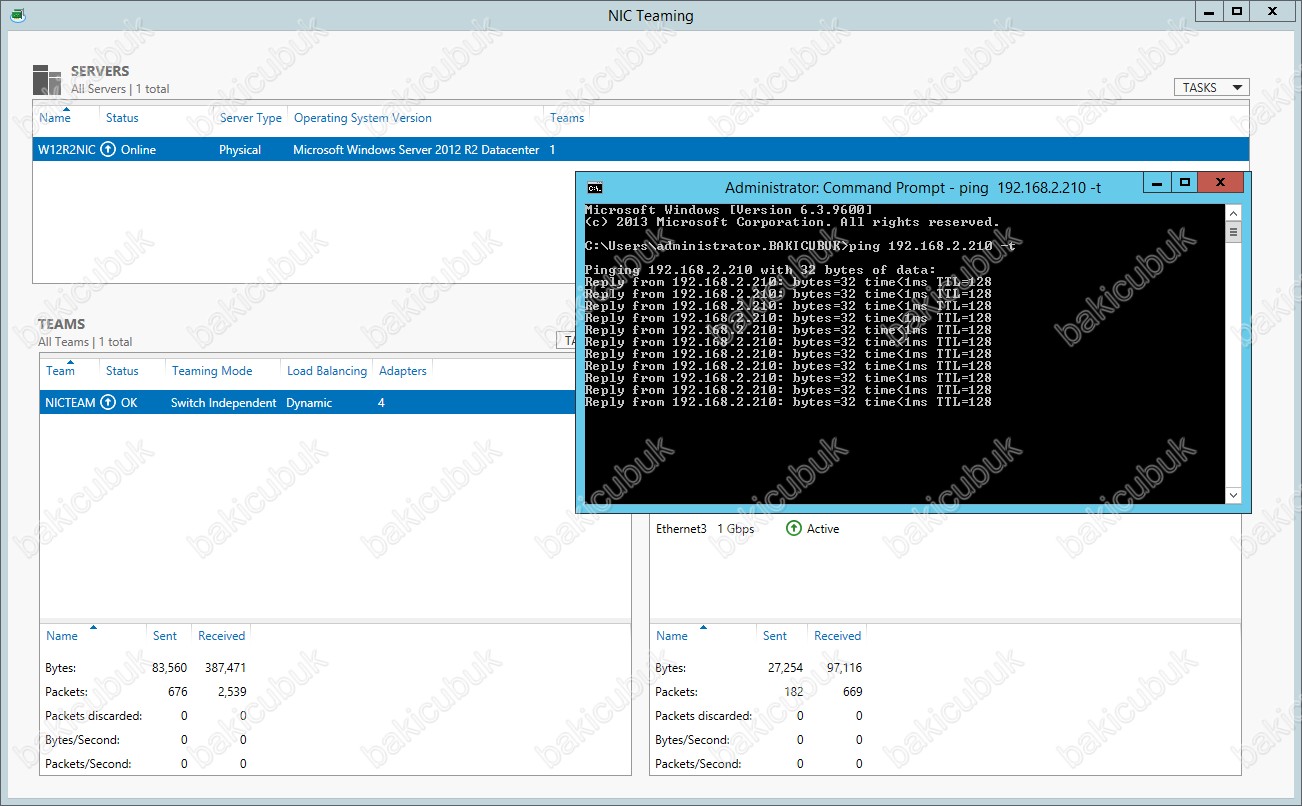Viewport: 1302px width, 806px height.
Task: Sort servers by Server Type column
Action: pos(251,118)
